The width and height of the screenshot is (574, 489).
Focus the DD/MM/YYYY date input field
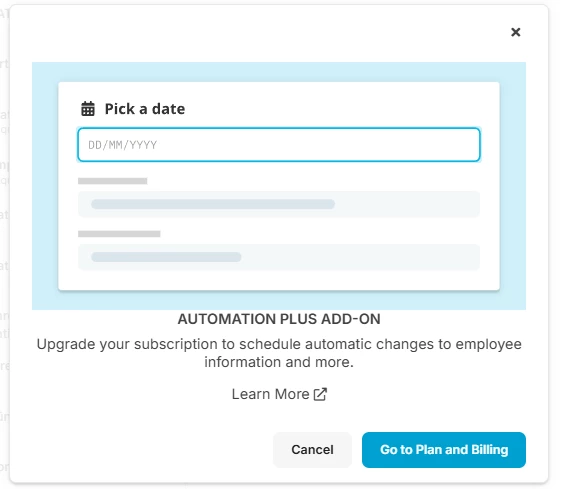pyautogui.click(x=279, y=145)
